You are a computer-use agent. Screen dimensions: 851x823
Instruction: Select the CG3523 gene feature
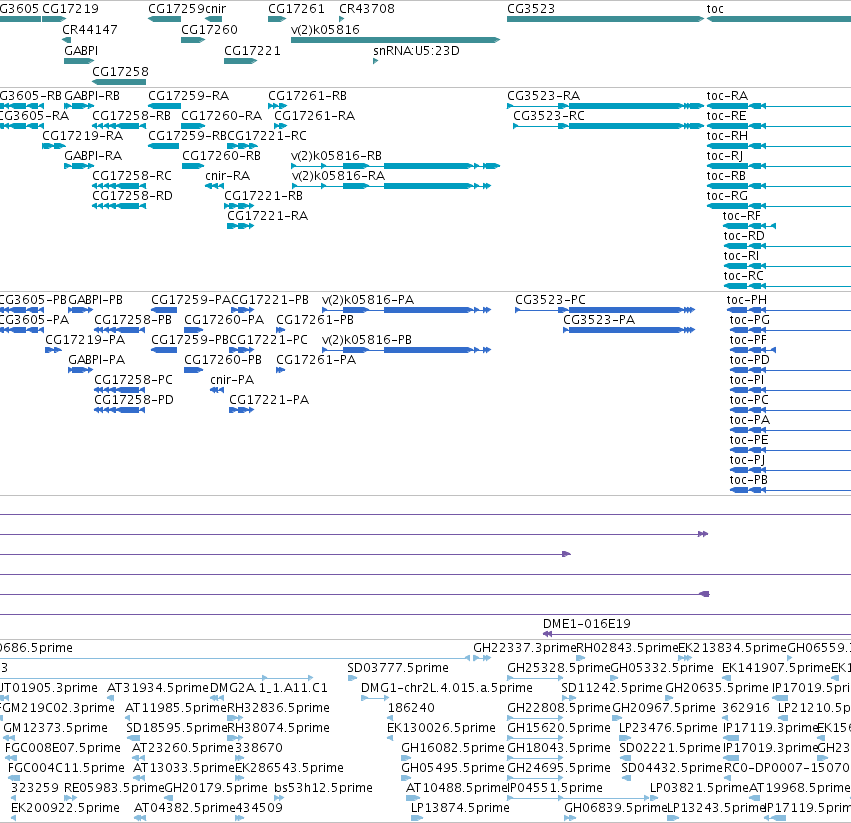605,19
